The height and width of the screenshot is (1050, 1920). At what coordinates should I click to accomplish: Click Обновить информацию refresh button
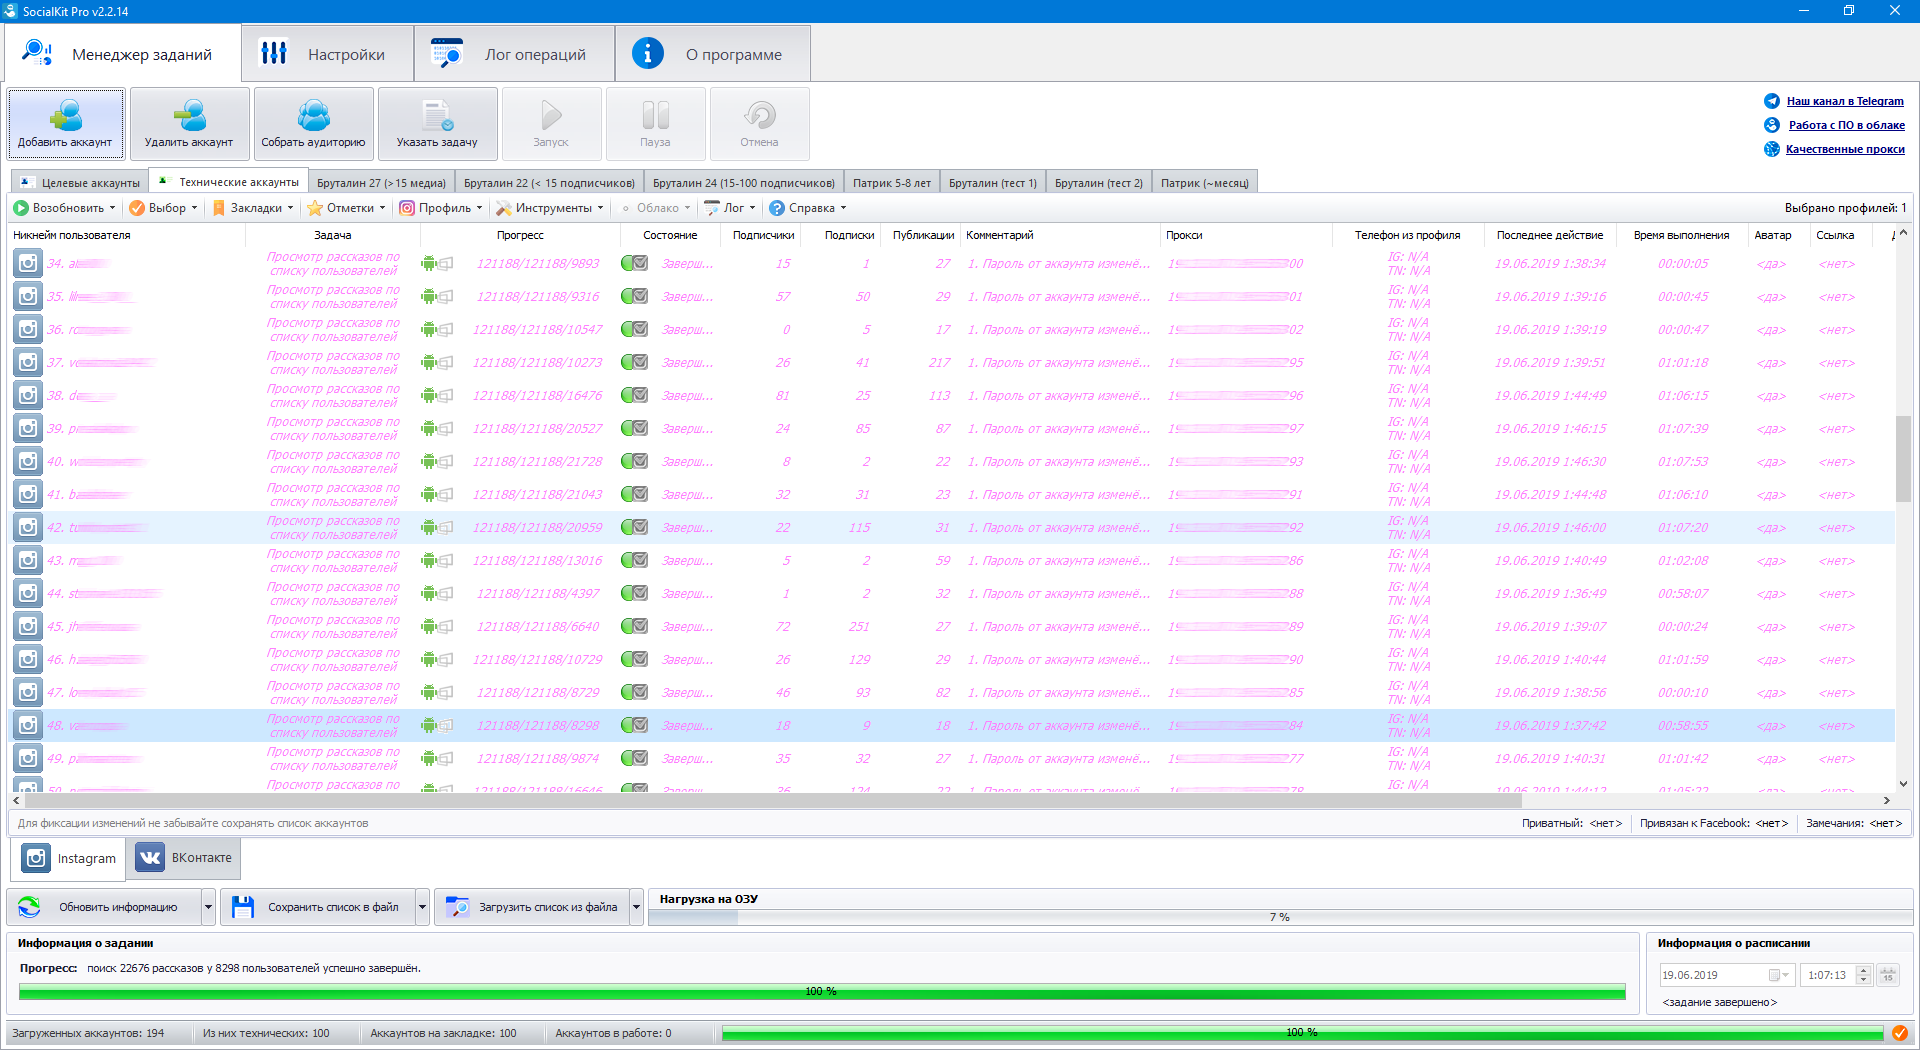point(104,907)
